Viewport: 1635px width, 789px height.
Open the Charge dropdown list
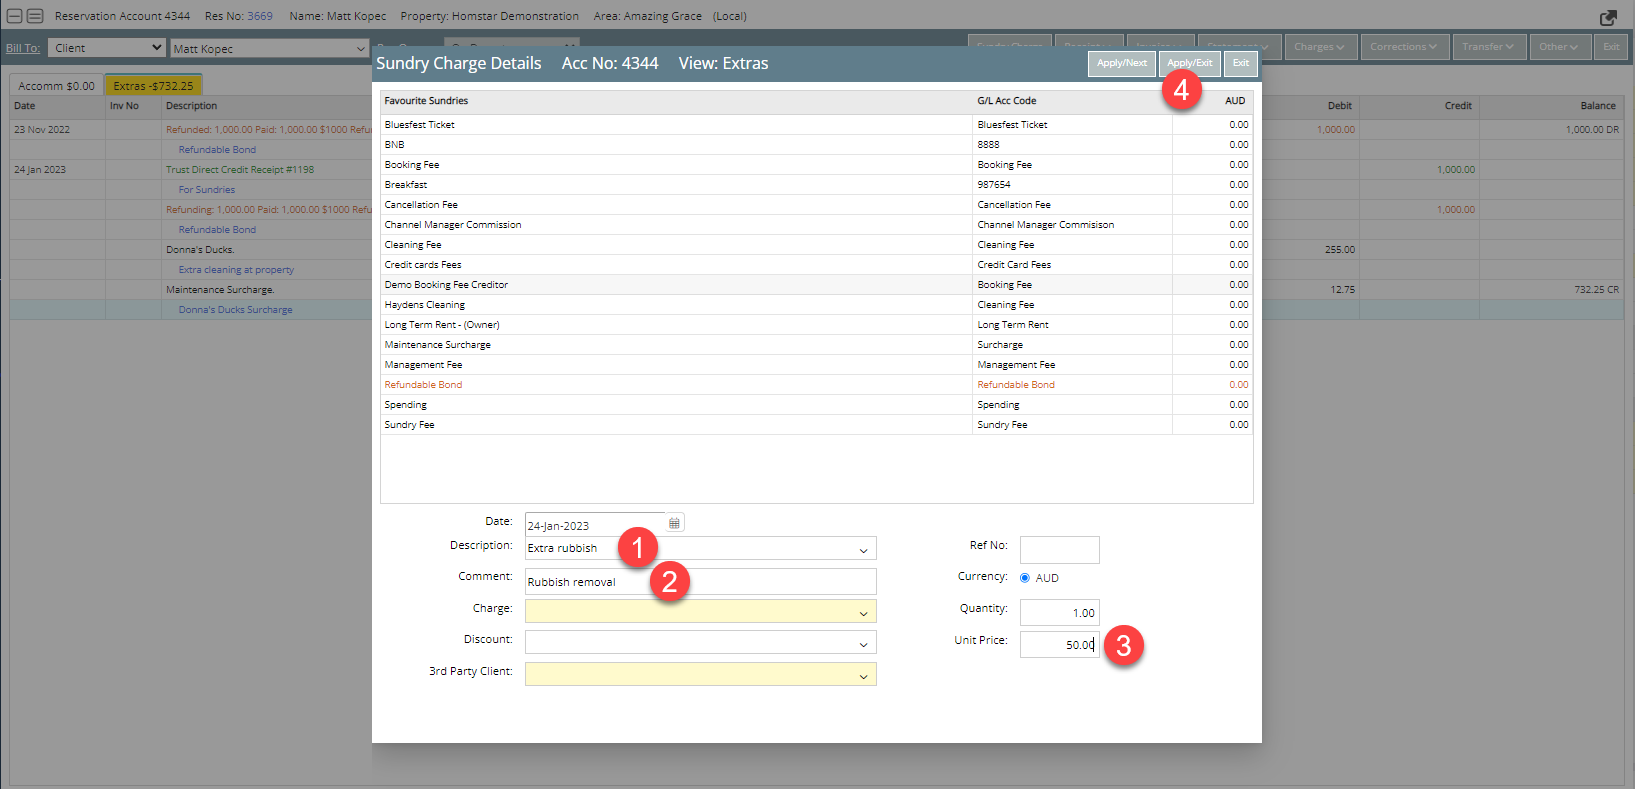[x=863, y=612]
